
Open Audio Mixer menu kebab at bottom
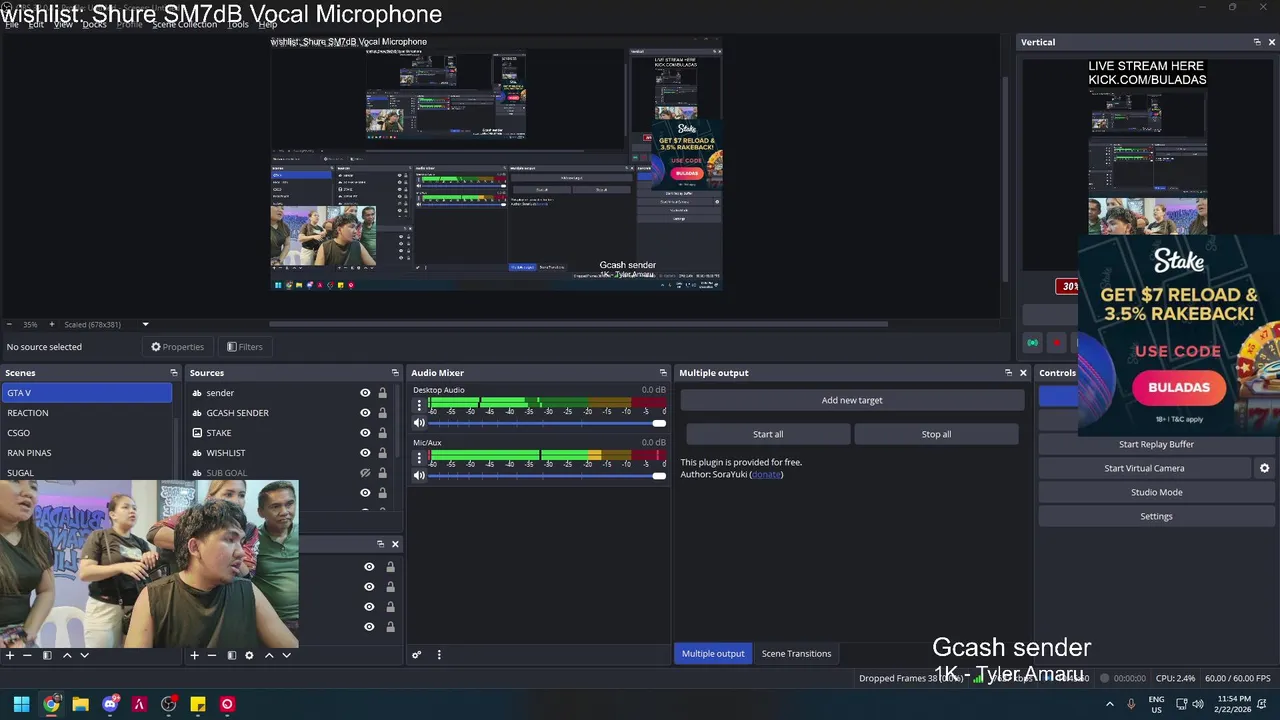[x=439, y=655]
